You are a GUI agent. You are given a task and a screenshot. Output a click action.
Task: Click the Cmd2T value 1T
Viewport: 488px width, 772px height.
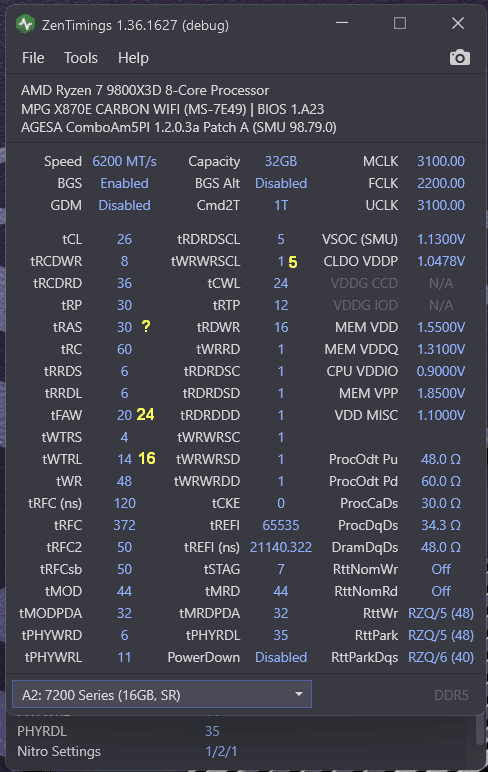point(281,205)
